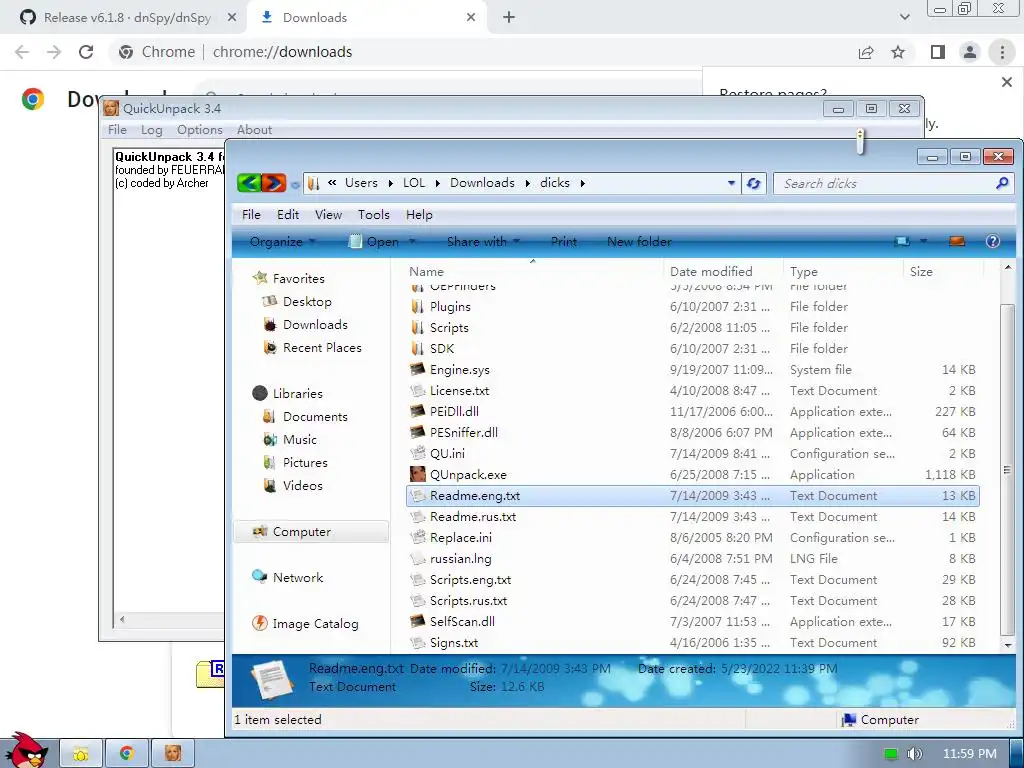Click the New folder button
Image resolution: width=1024 pixels, height=768 pixels.
coord(639,242)
